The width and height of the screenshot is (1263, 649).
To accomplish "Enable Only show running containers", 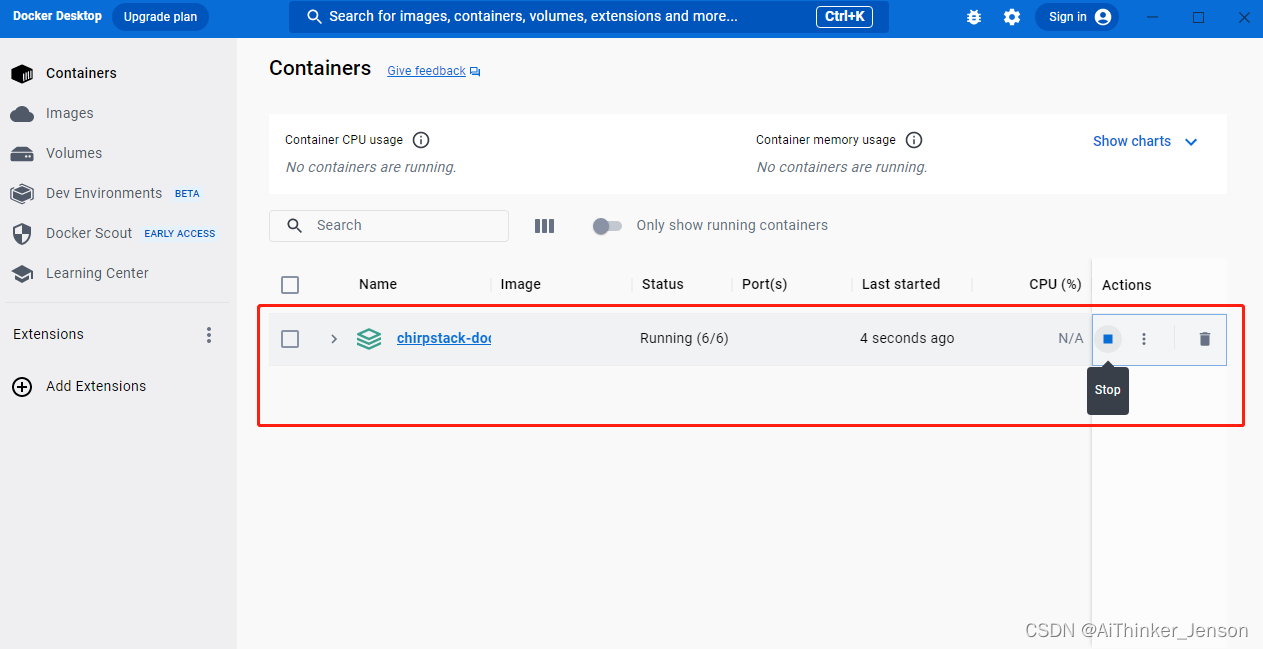I will [607, 226].
